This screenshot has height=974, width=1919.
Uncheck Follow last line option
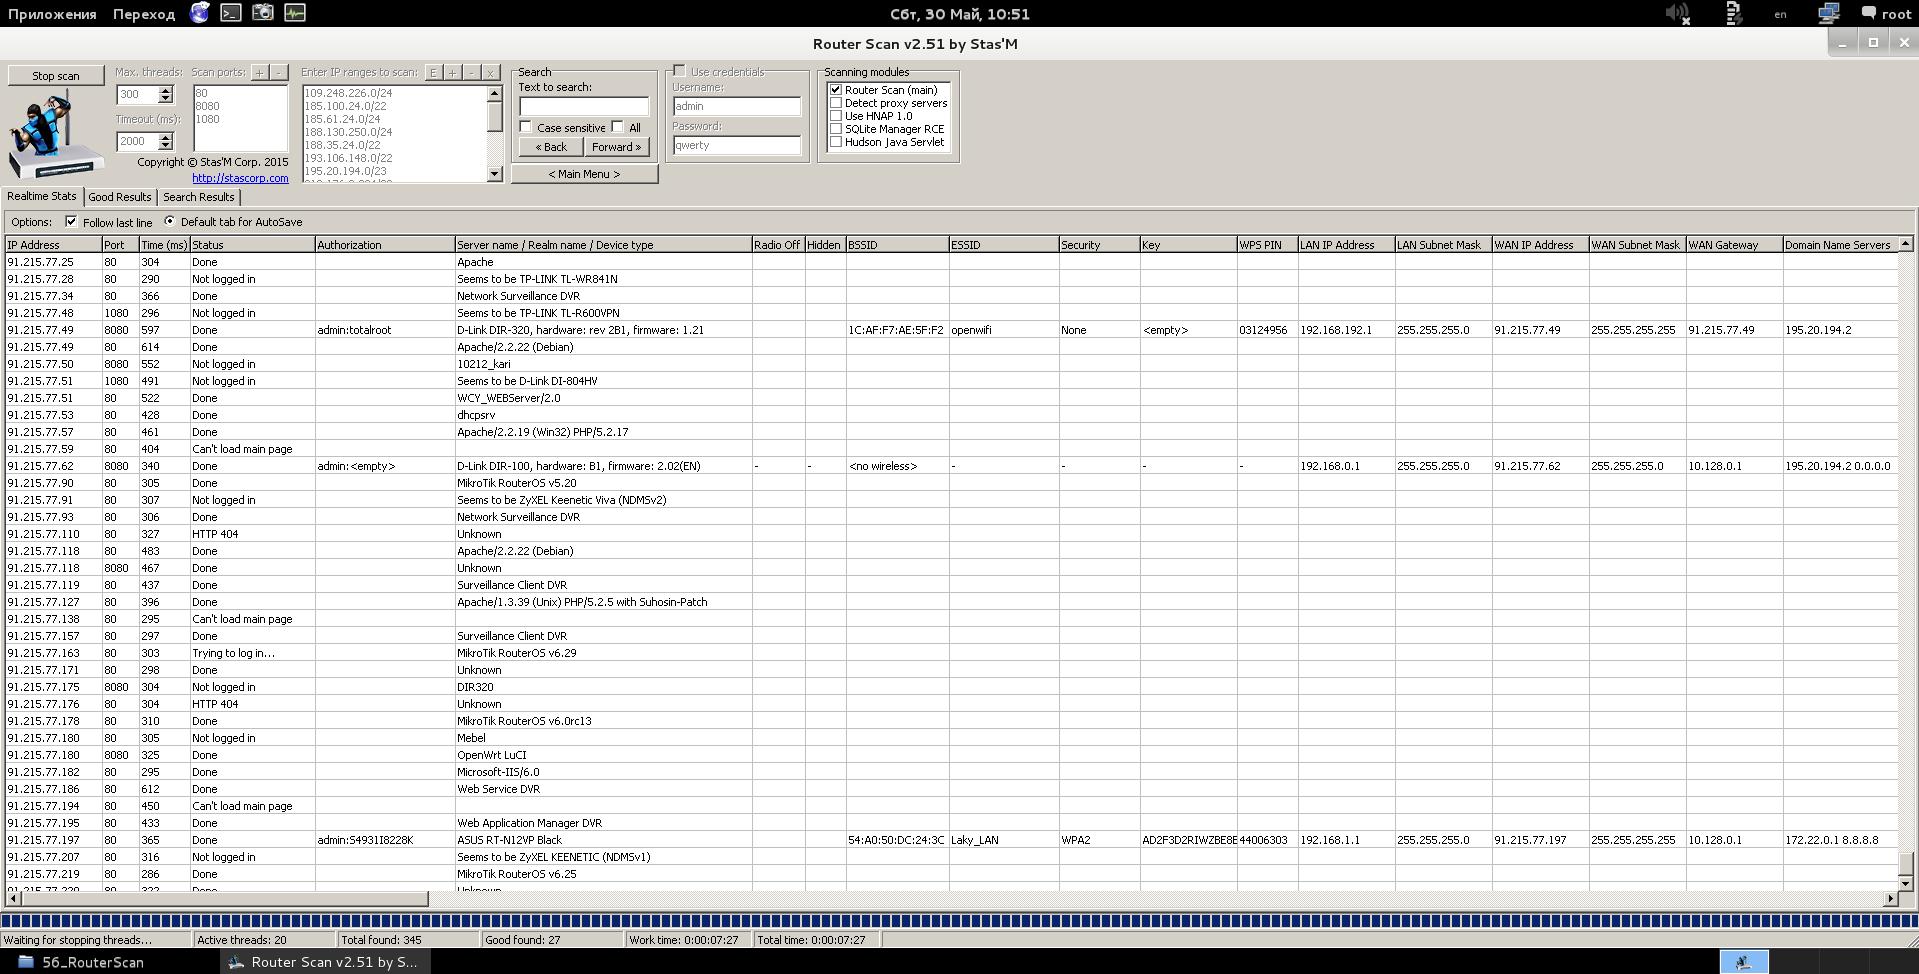coord(71,221)
